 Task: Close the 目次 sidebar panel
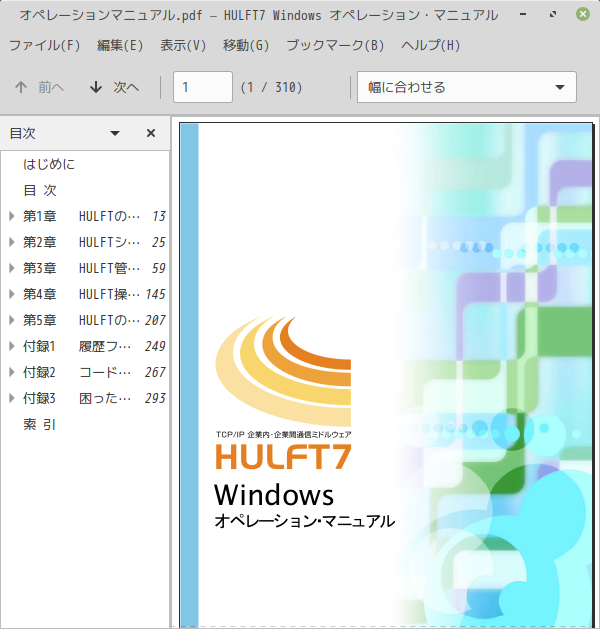(x=151, y=133)
